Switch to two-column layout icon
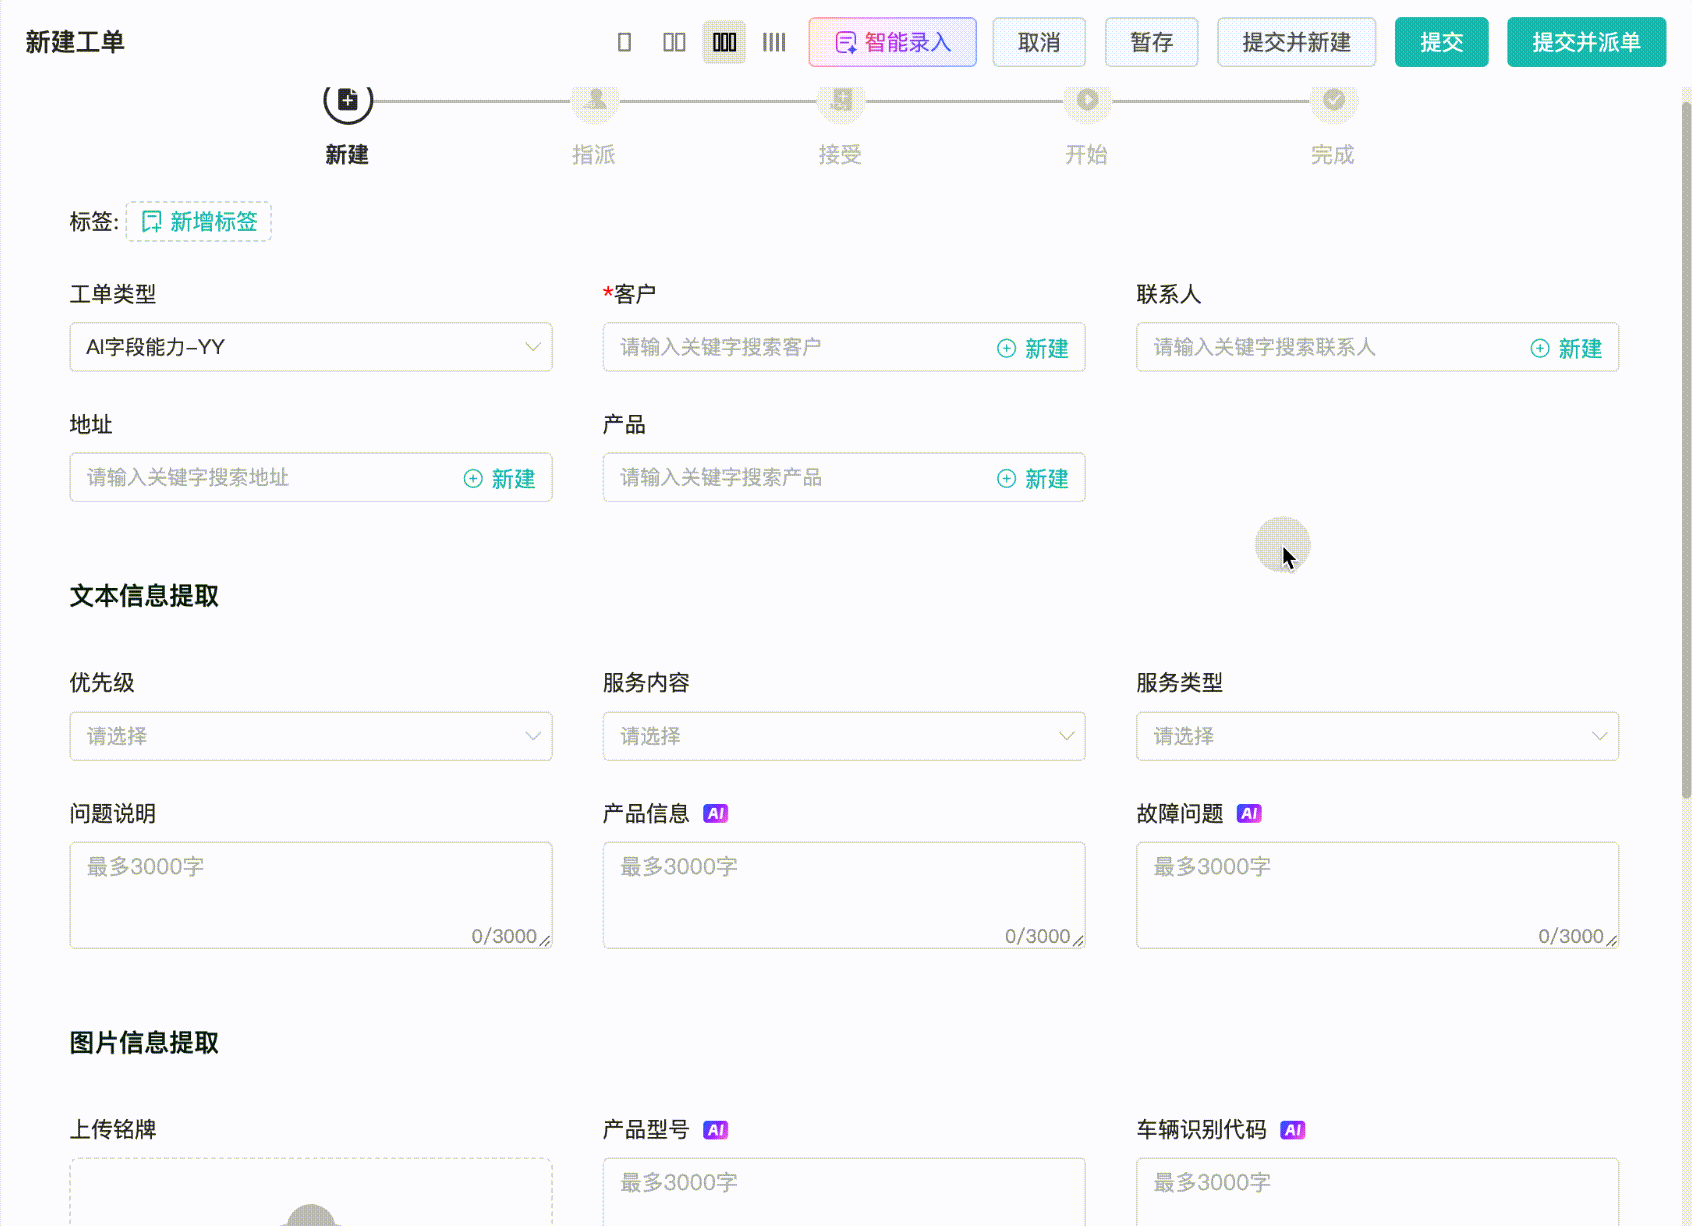This screenshot has width=1692, height=1226. tap(674, 42)
